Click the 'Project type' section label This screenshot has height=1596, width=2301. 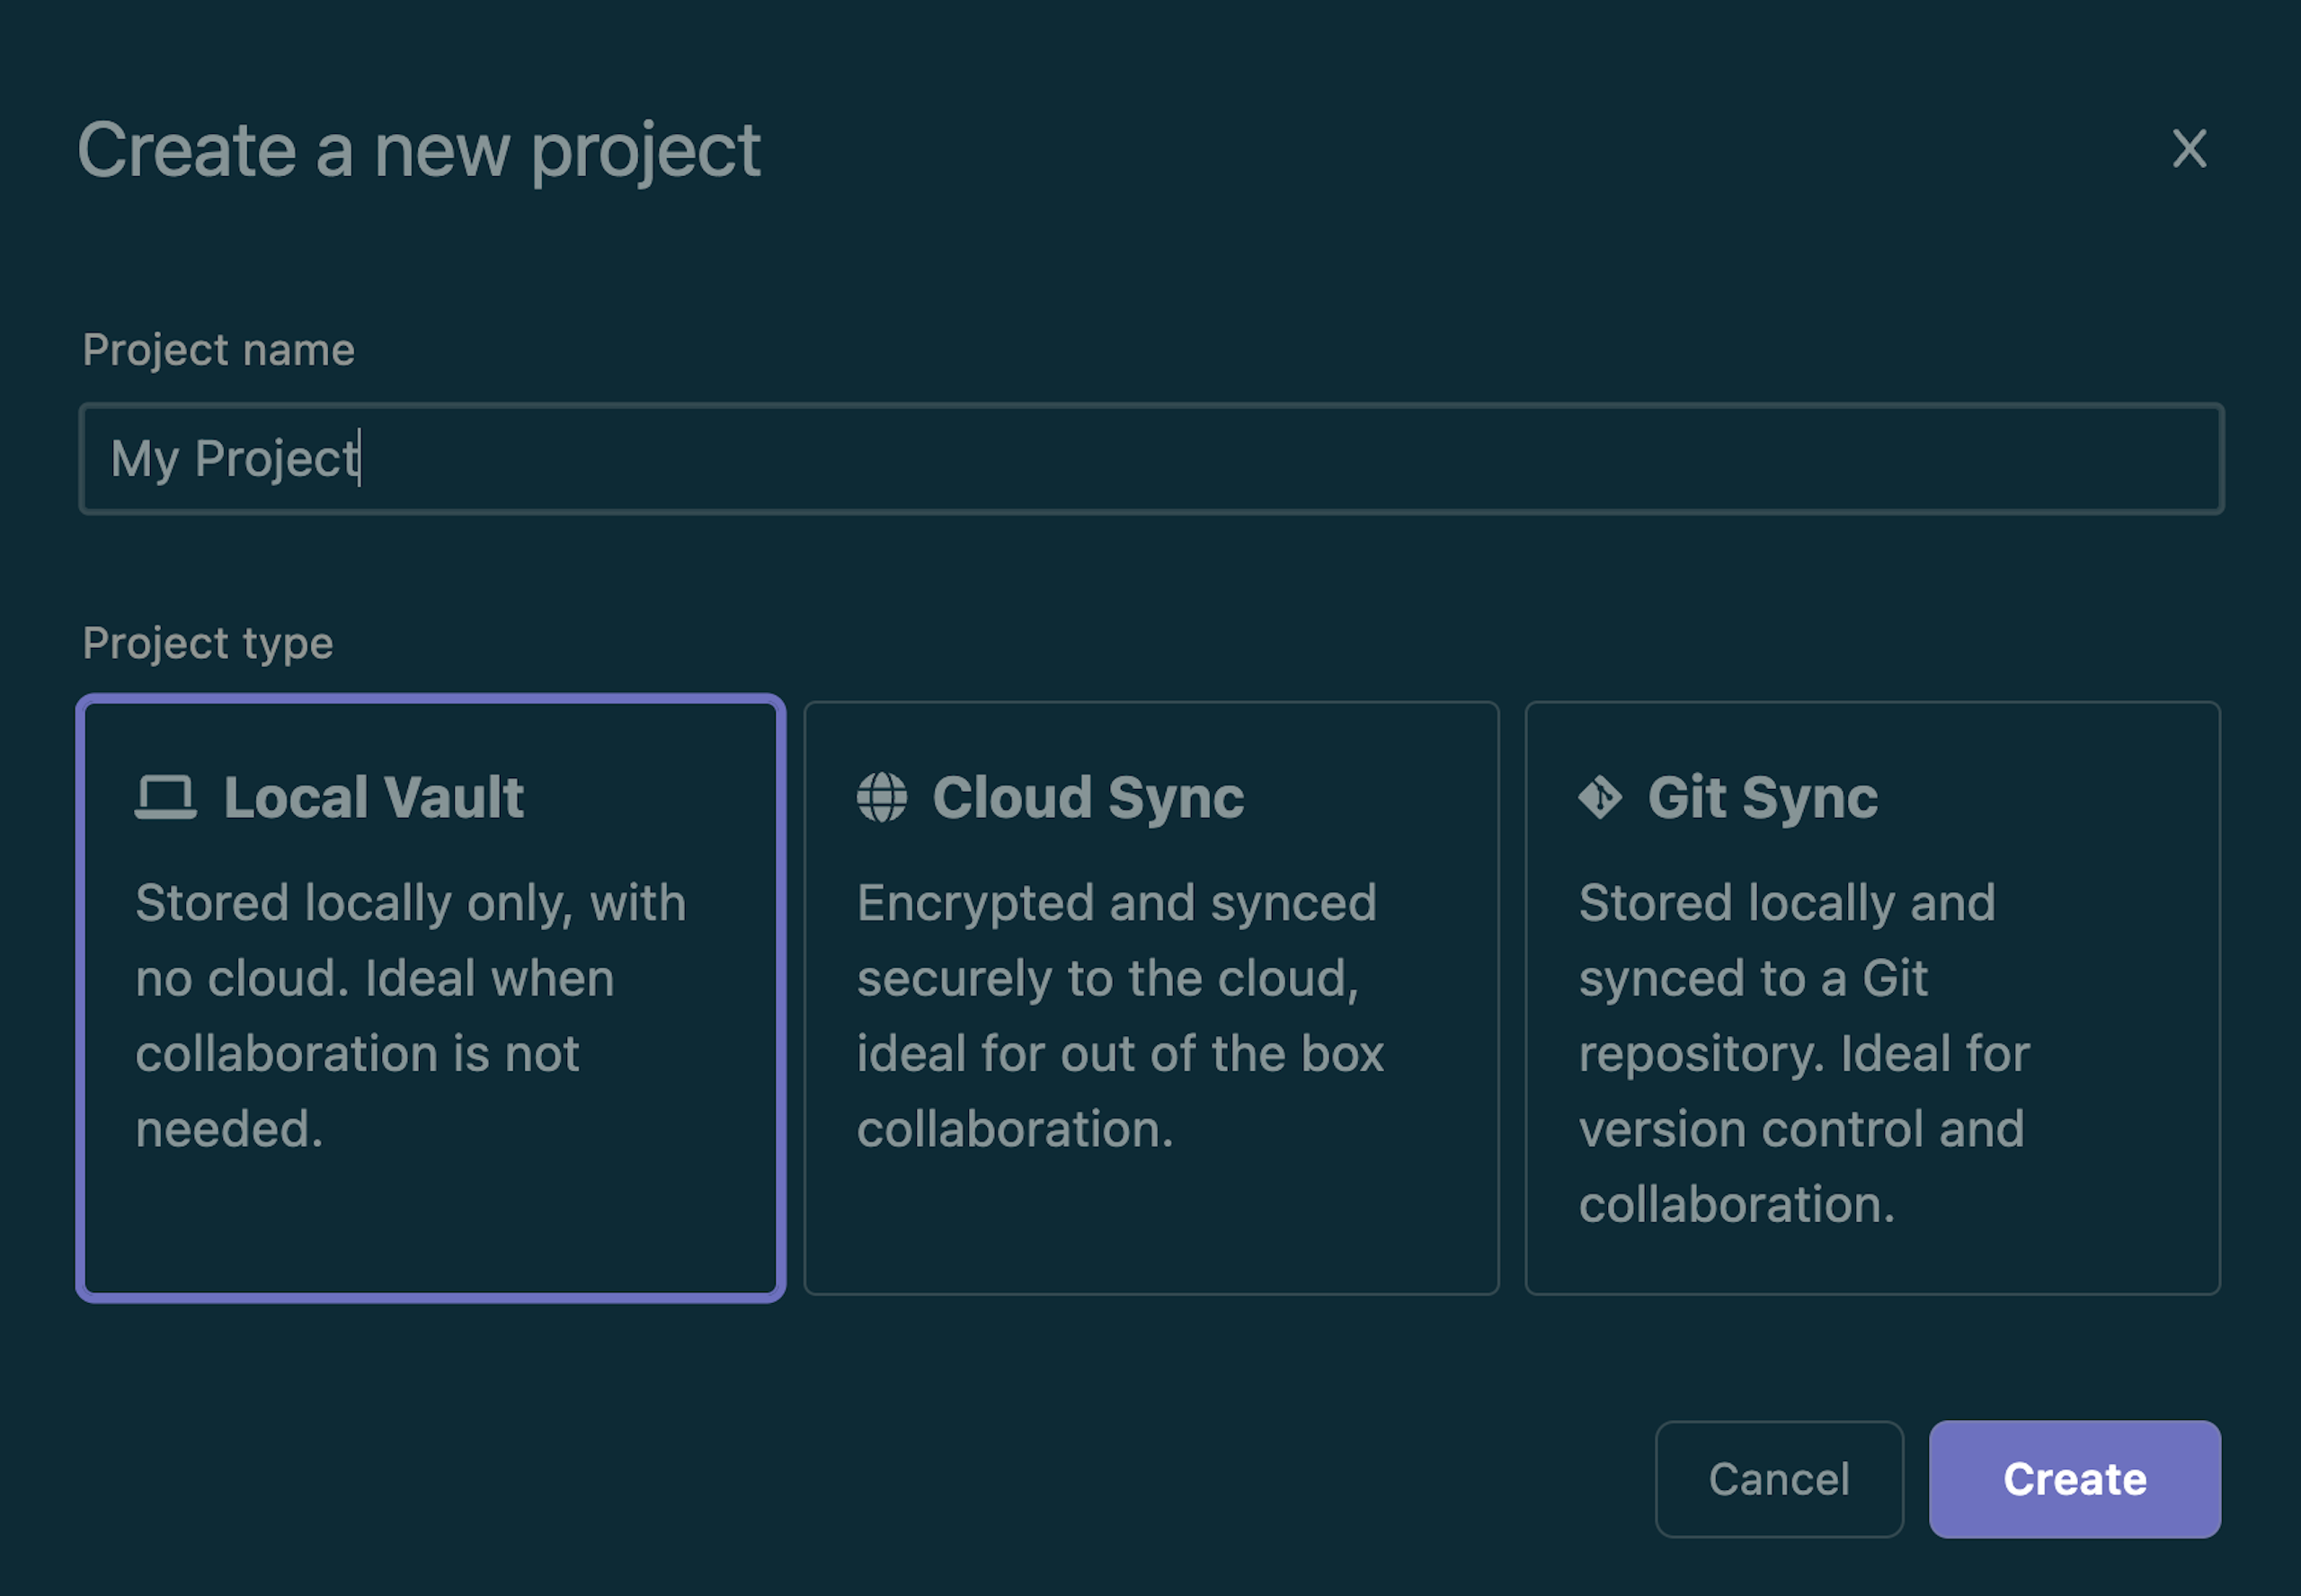click(207, 643)
